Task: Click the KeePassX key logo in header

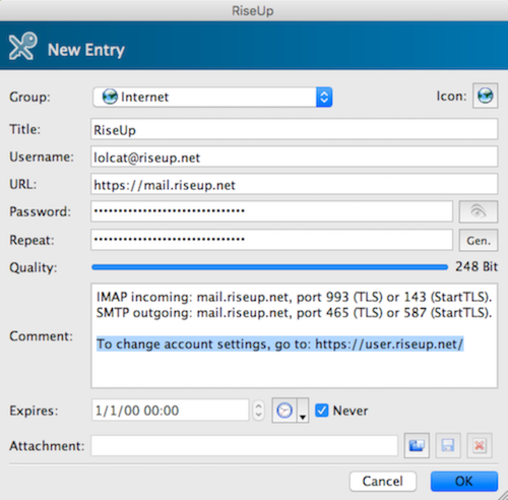Action: tap(23, 46)
